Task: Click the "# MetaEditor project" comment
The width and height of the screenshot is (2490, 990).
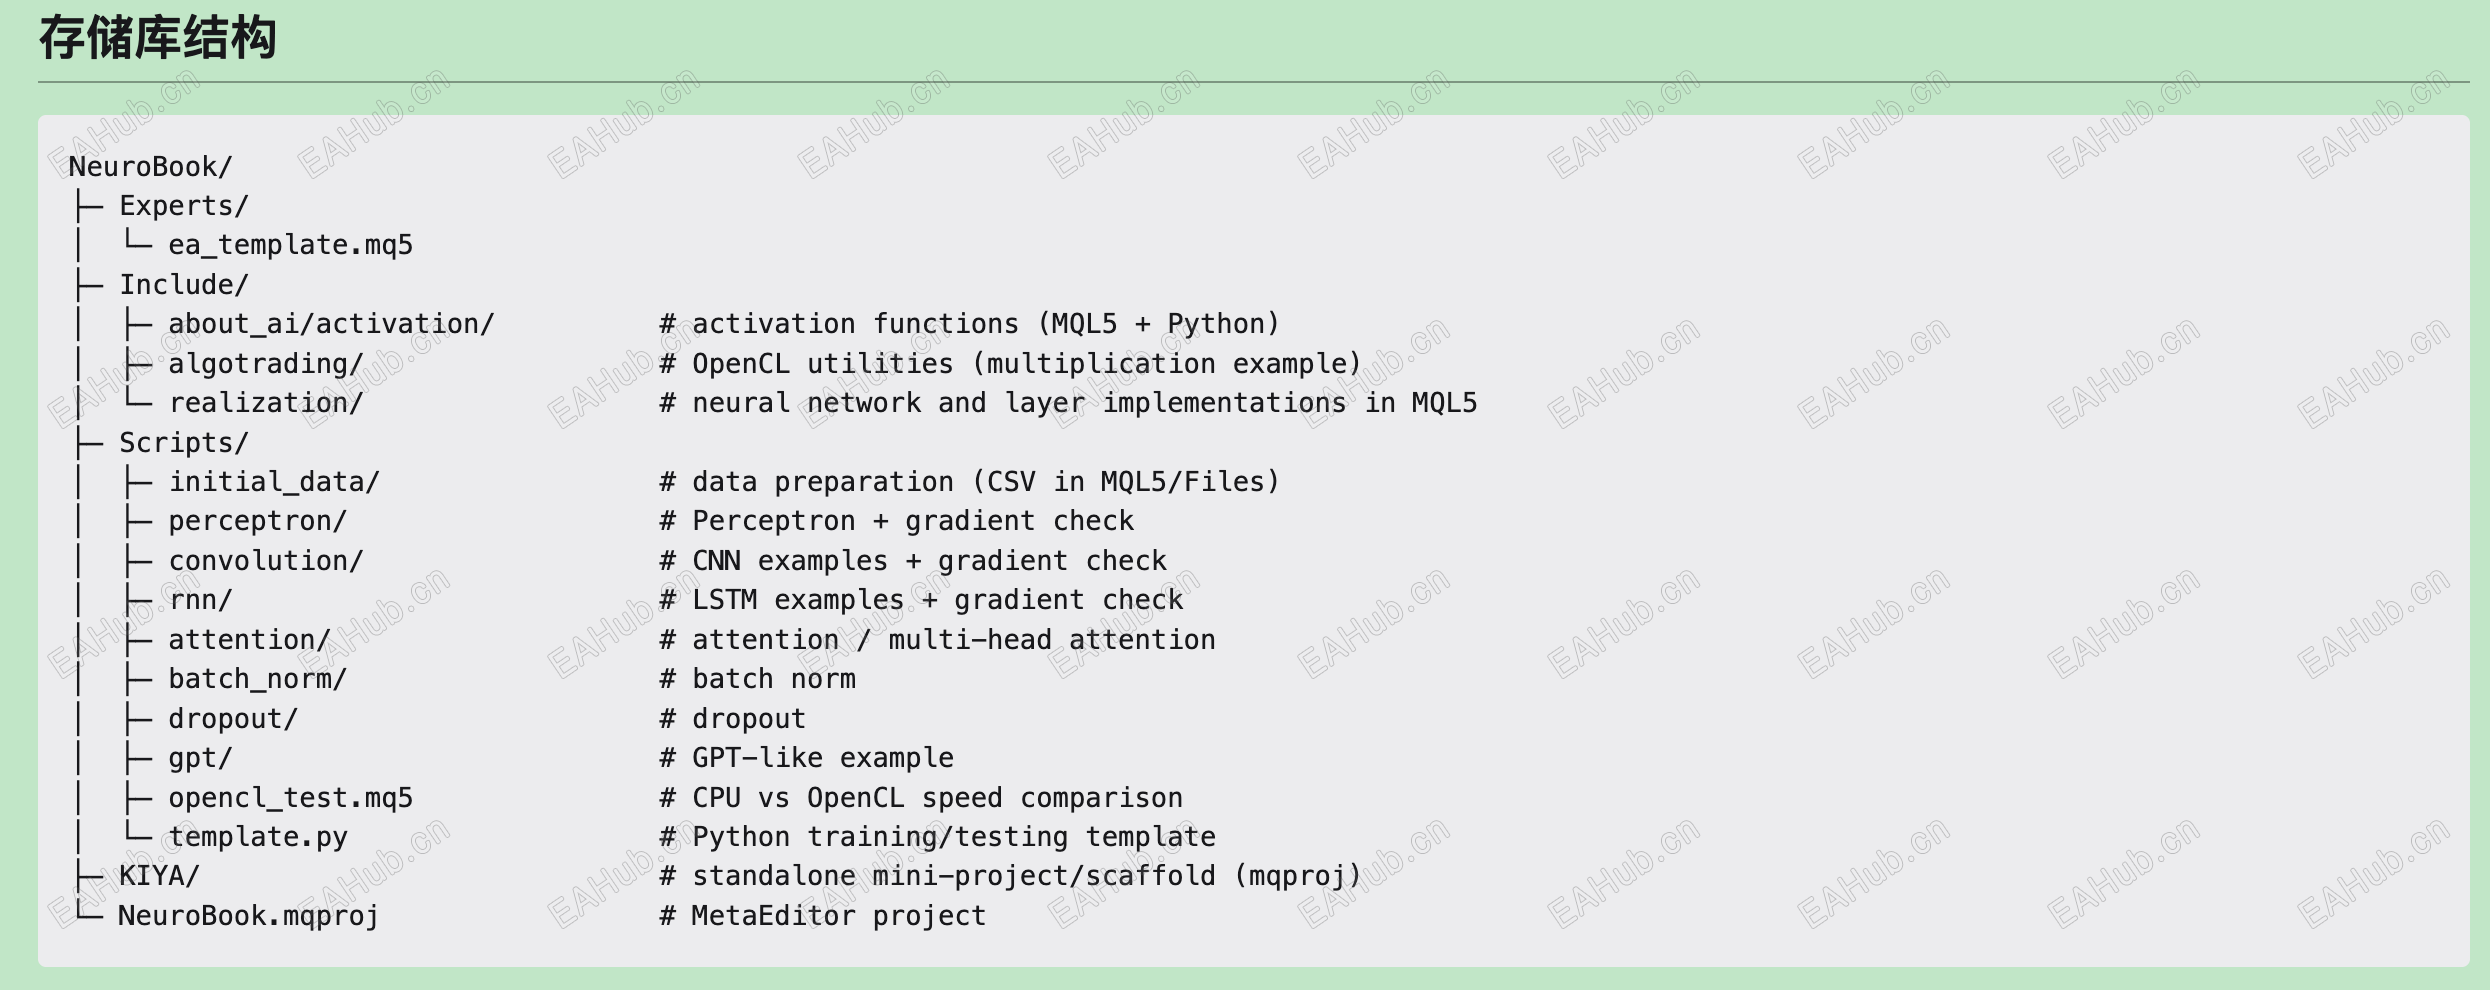Action: [822, 916]
